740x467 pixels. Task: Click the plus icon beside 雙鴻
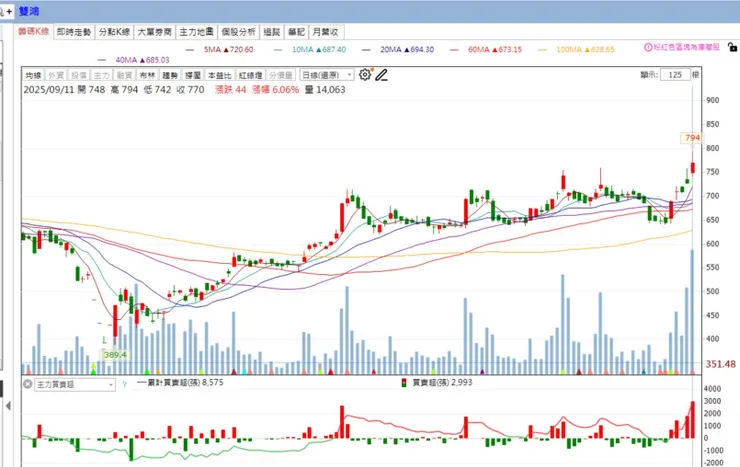point(9,11)
